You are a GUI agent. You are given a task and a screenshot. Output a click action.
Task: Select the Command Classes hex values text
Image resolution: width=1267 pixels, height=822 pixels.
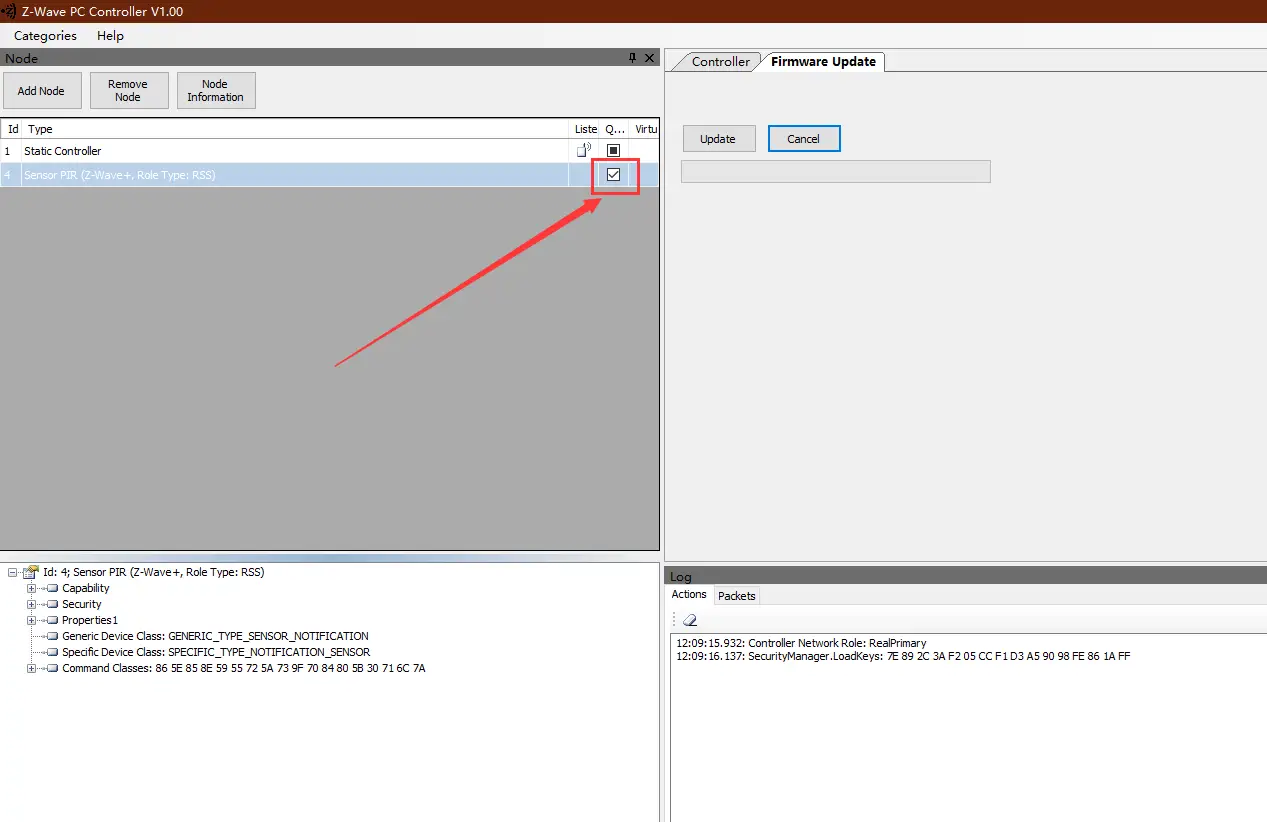pyautogui.click(x=290, y=668)
